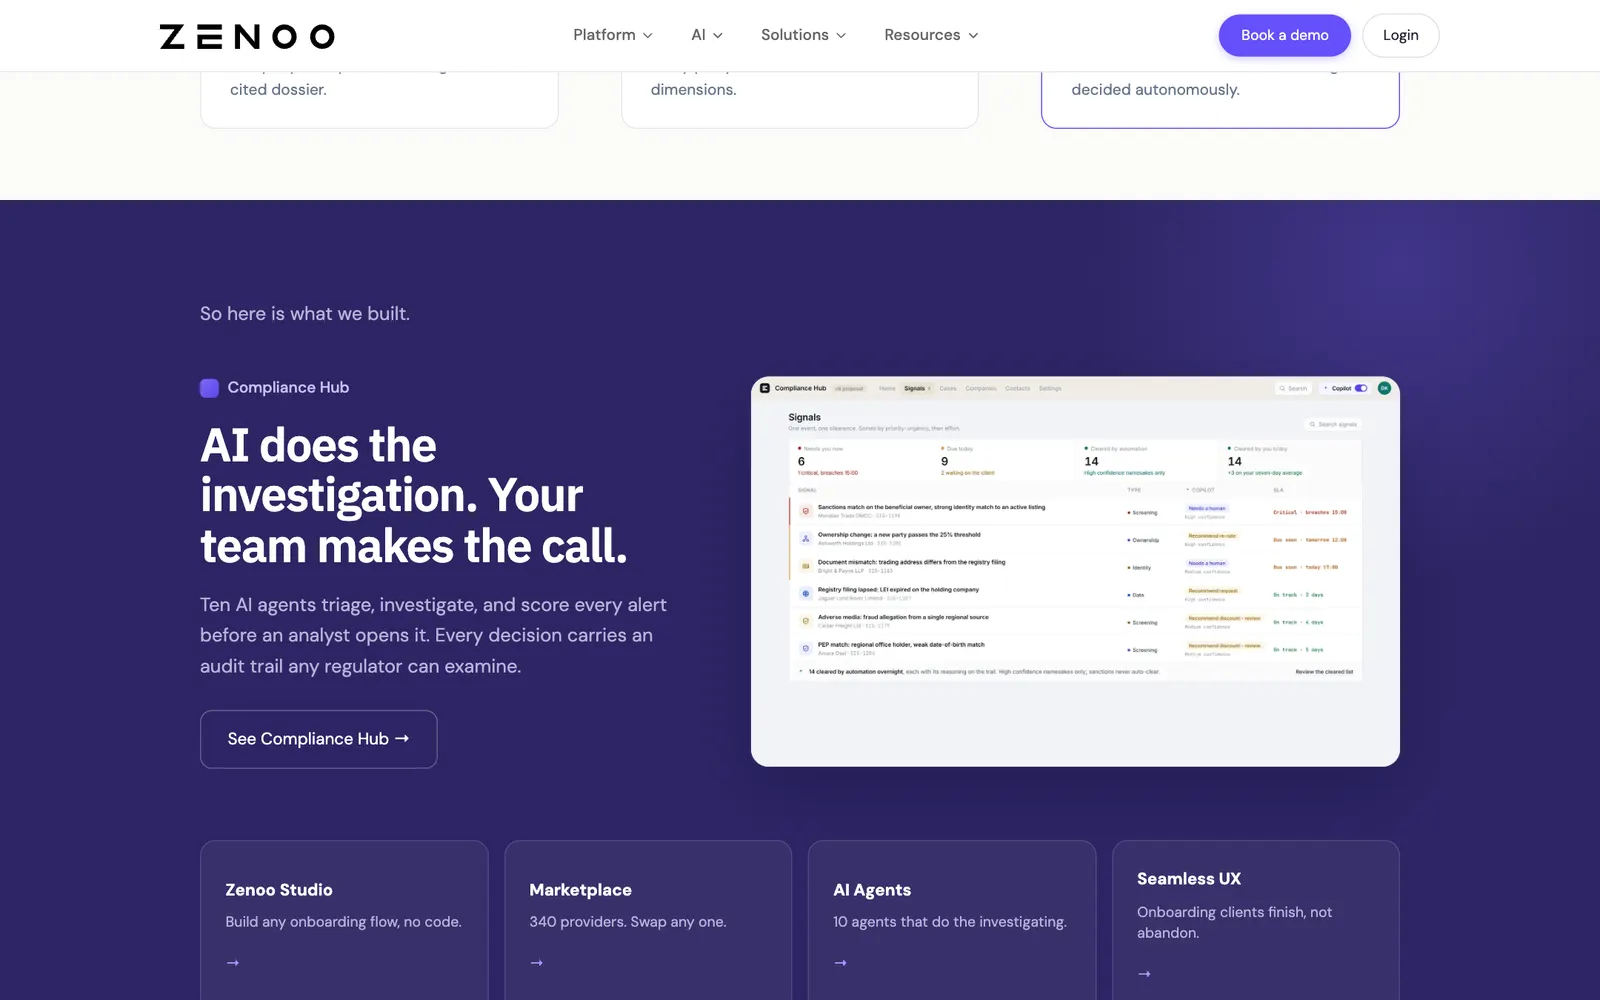Click the "Critical · breaches" SLA text

1310,512
